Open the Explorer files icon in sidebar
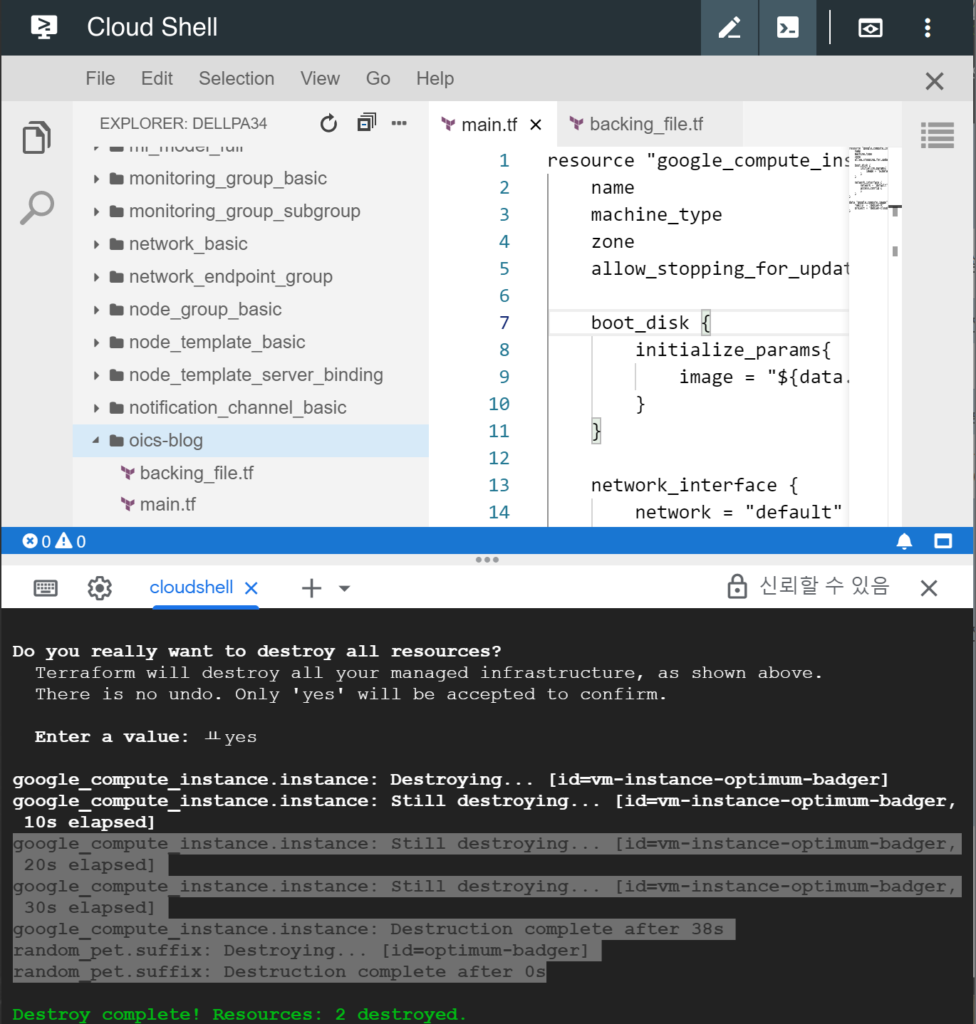 coord(37,138)
